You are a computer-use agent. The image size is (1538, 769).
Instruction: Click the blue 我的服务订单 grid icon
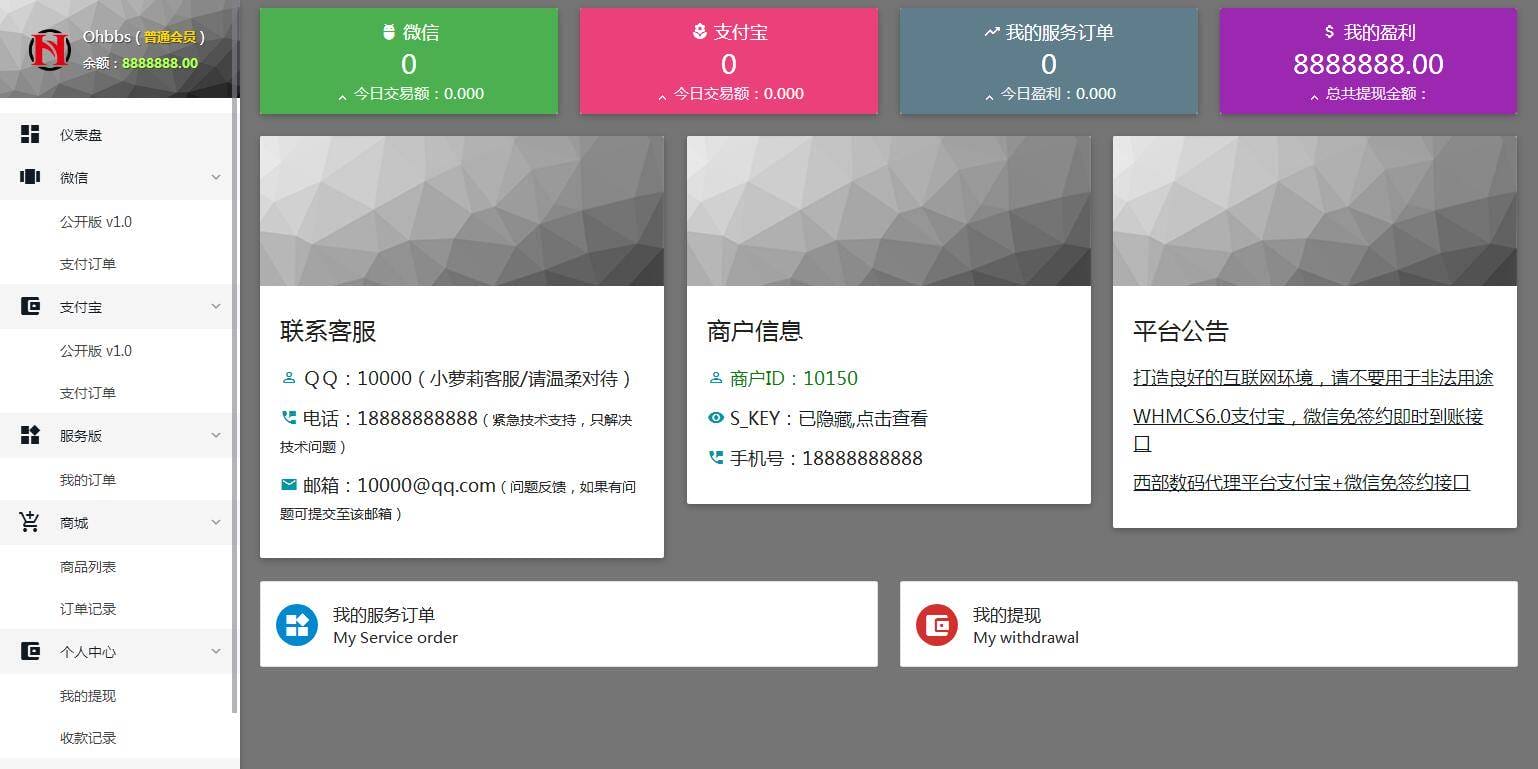pos(297,624)
